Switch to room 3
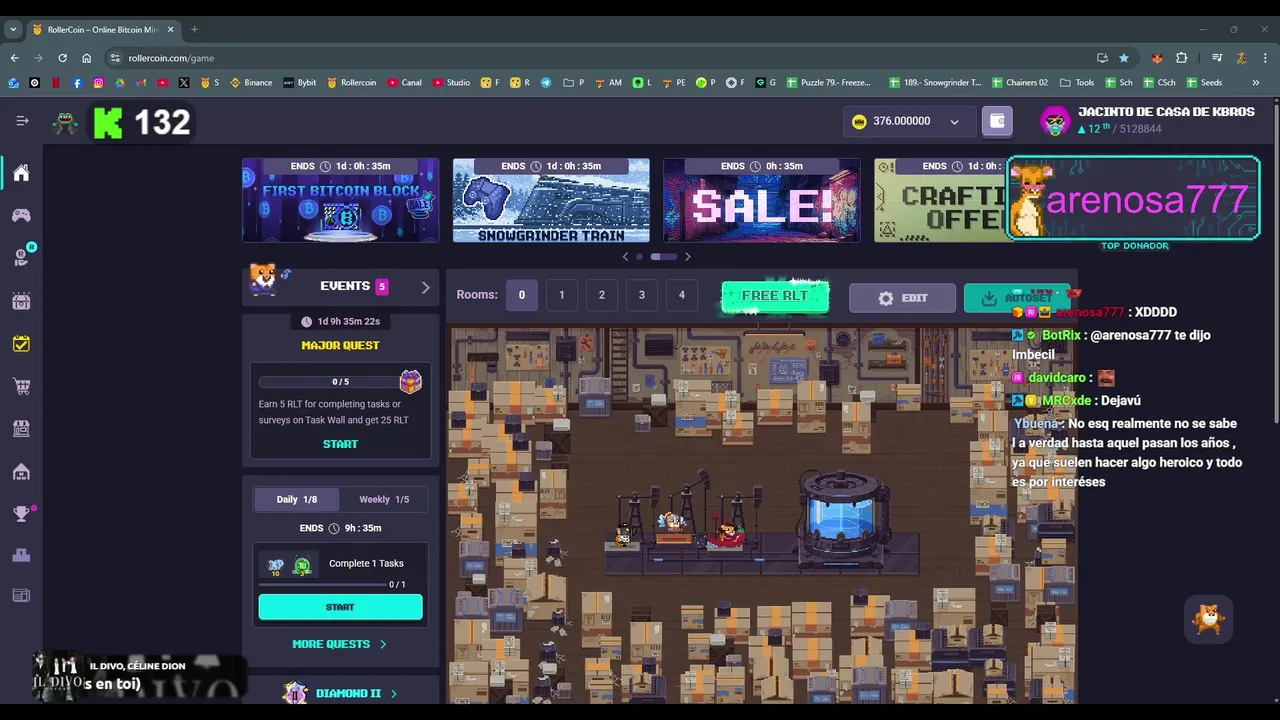This screenshot has width=1280, height=720. pyautogui.click(x=641, y=295)
